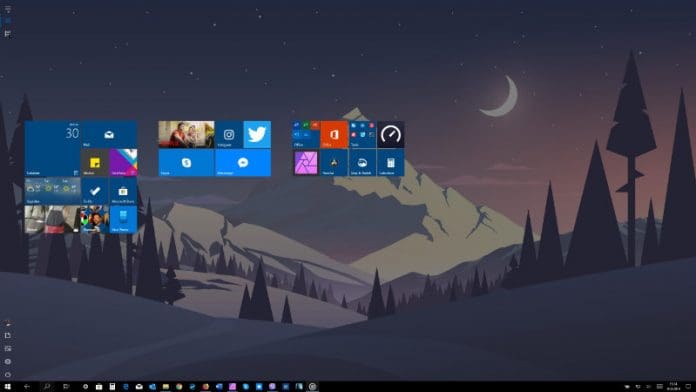This screenshot has width=696, height=392.
Task: Switch to the All apps list view
Action: pyautogui.click(x=8, y=34)
